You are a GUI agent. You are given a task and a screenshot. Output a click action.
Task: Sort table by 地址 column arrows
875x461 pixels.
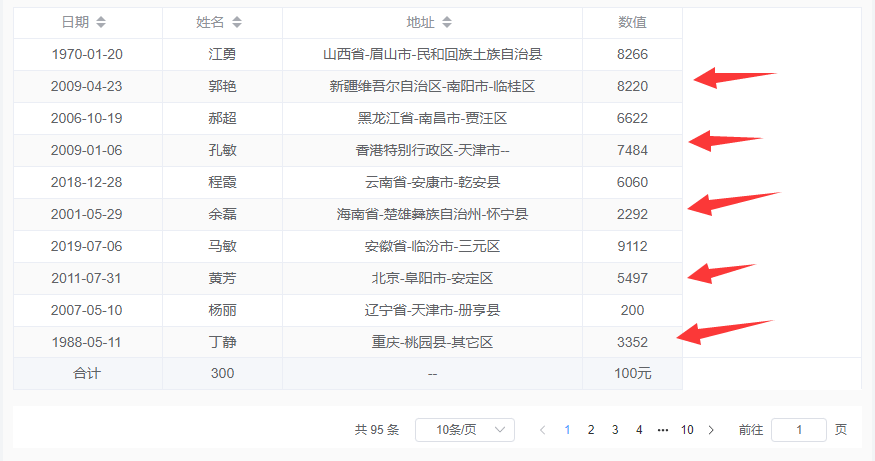click(447, 22)
